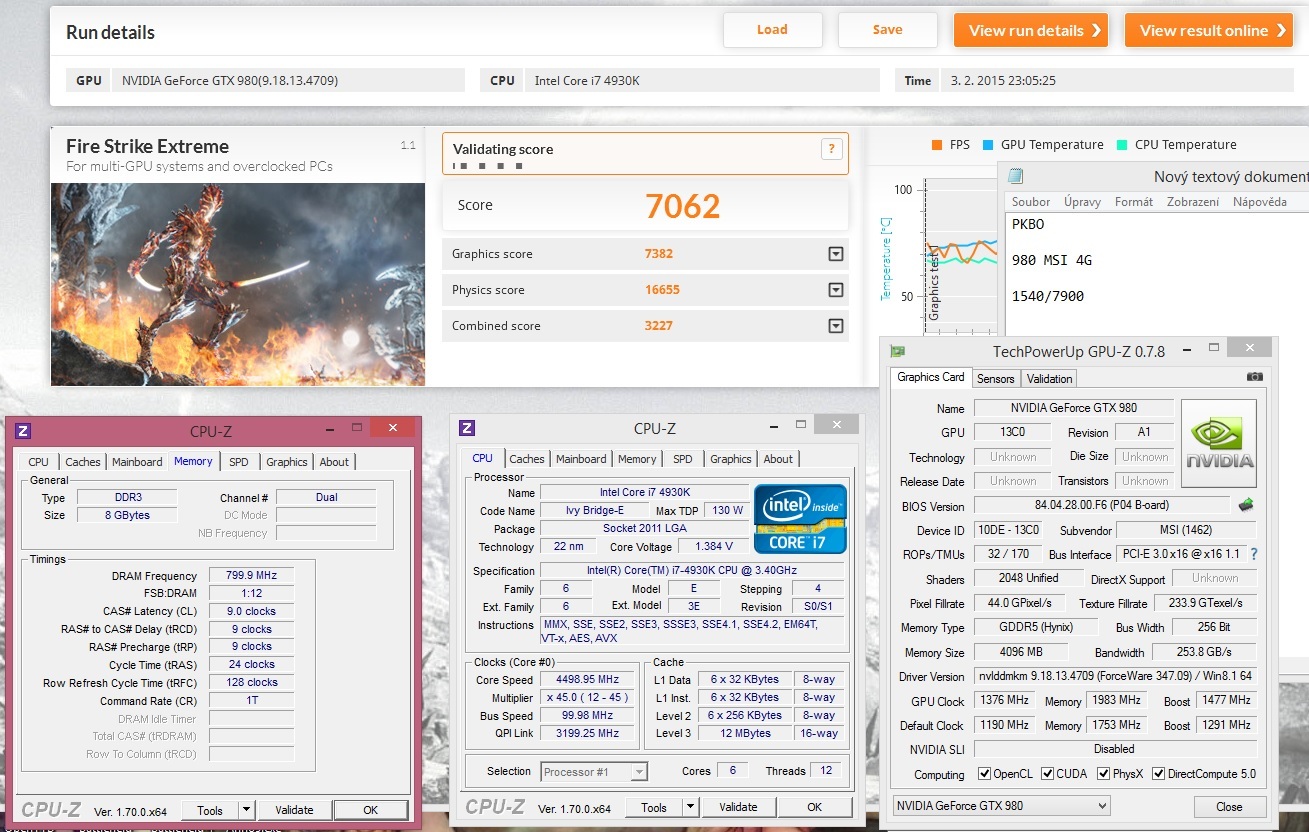1309x832 pixels.
Task: Open Memory tab in the white CPU-Z window
Action: pos(637,459)
